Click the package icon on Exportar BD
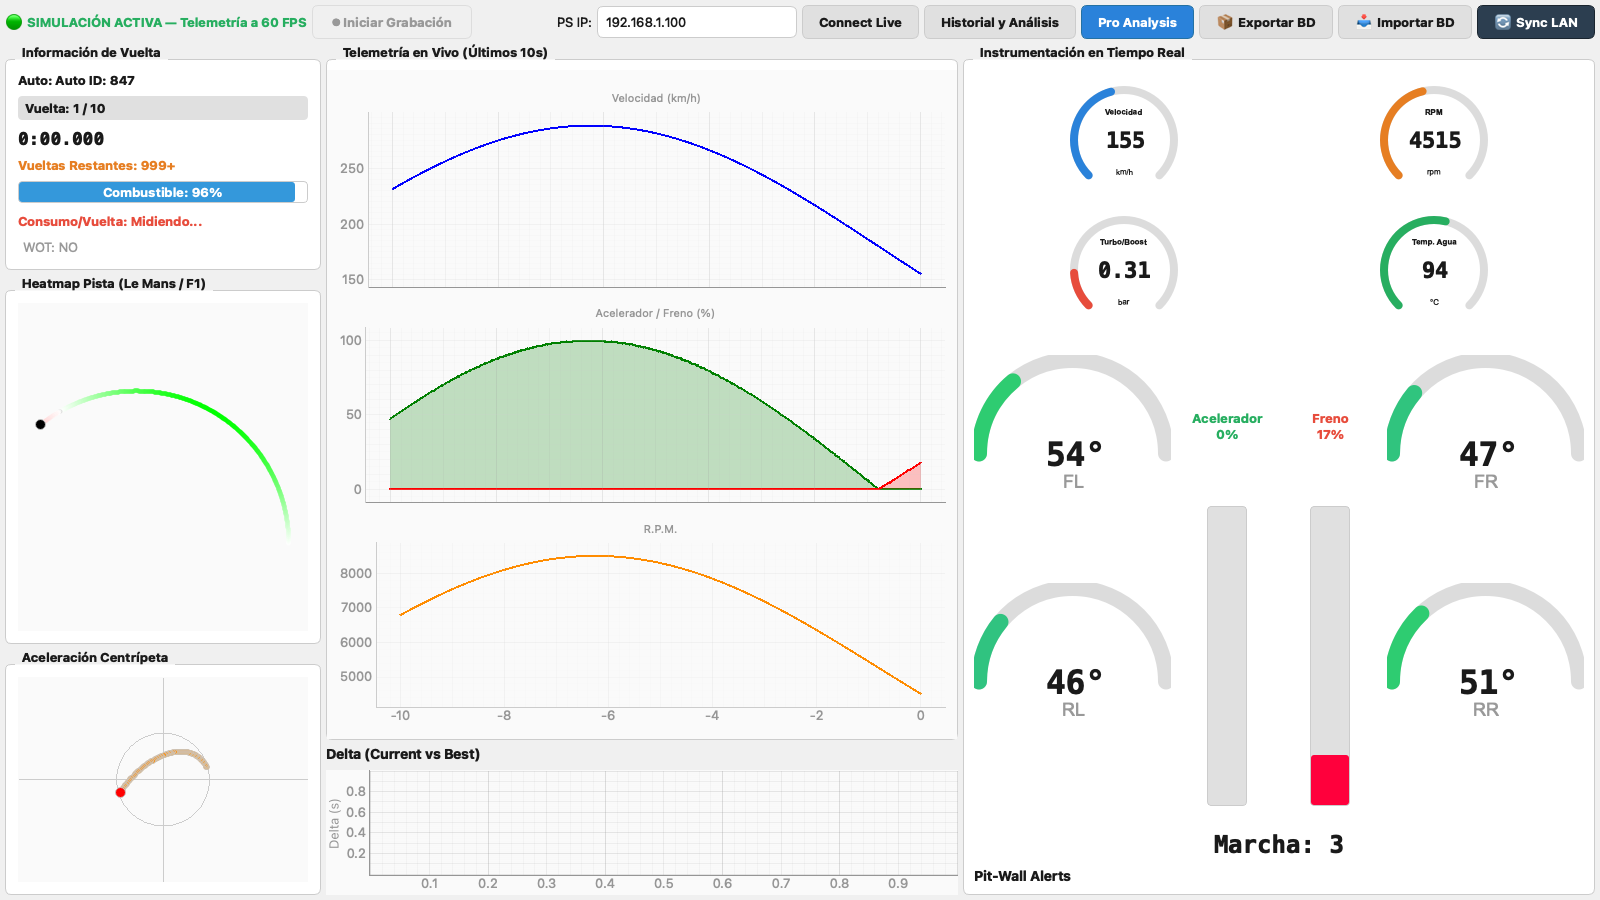 (1224, 22)
